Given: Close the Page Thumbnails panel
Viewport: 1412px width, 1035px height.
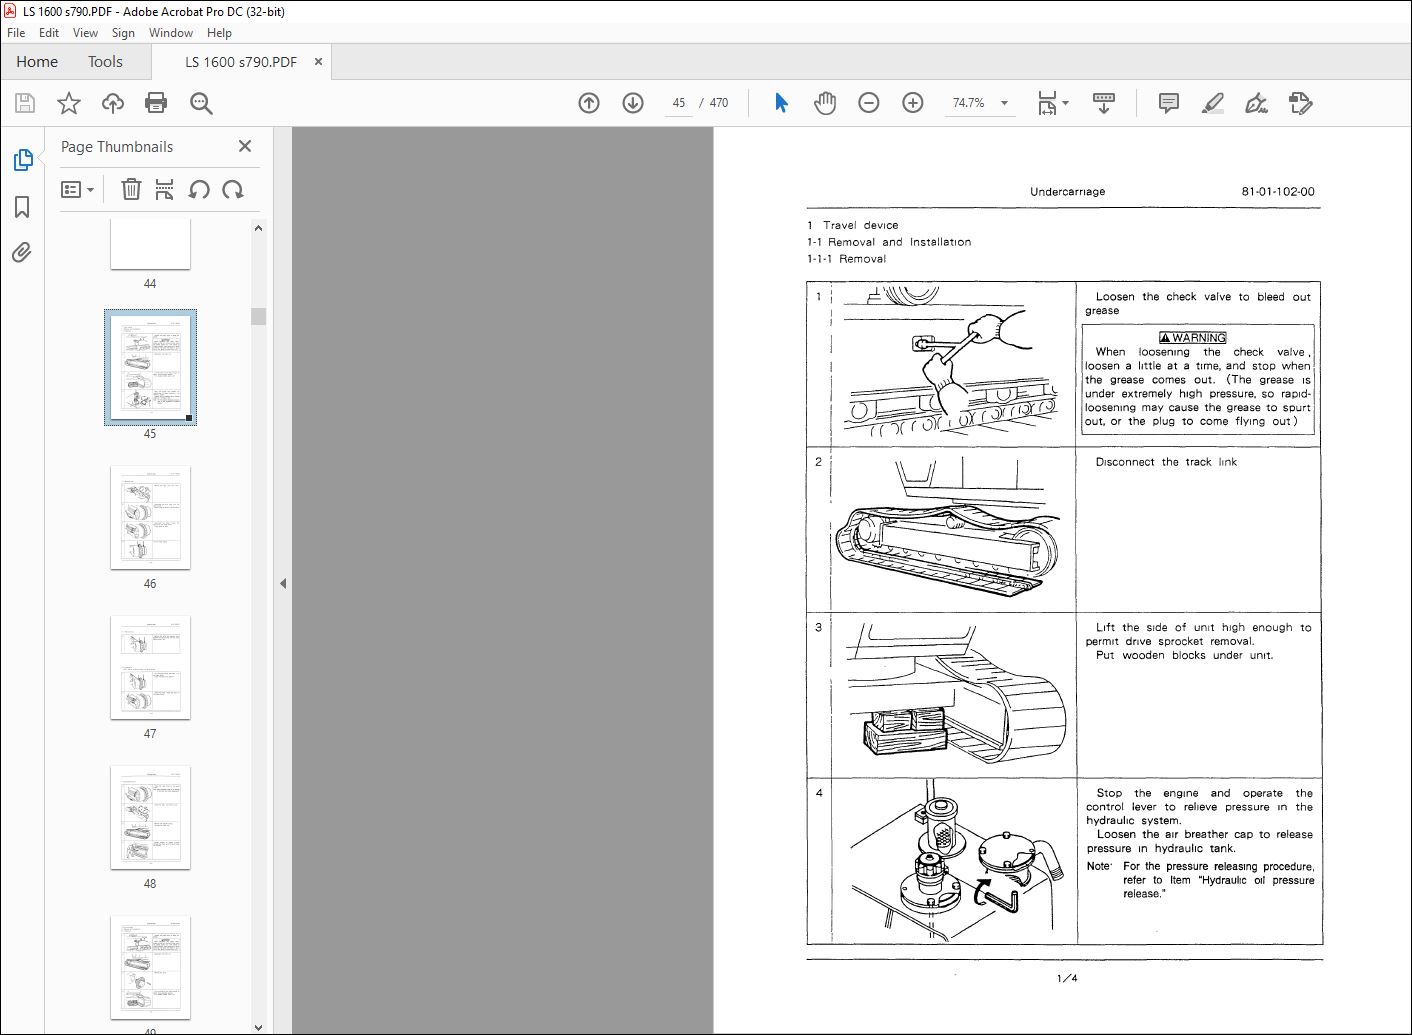Looking at the screenshot, I should 245,146.
